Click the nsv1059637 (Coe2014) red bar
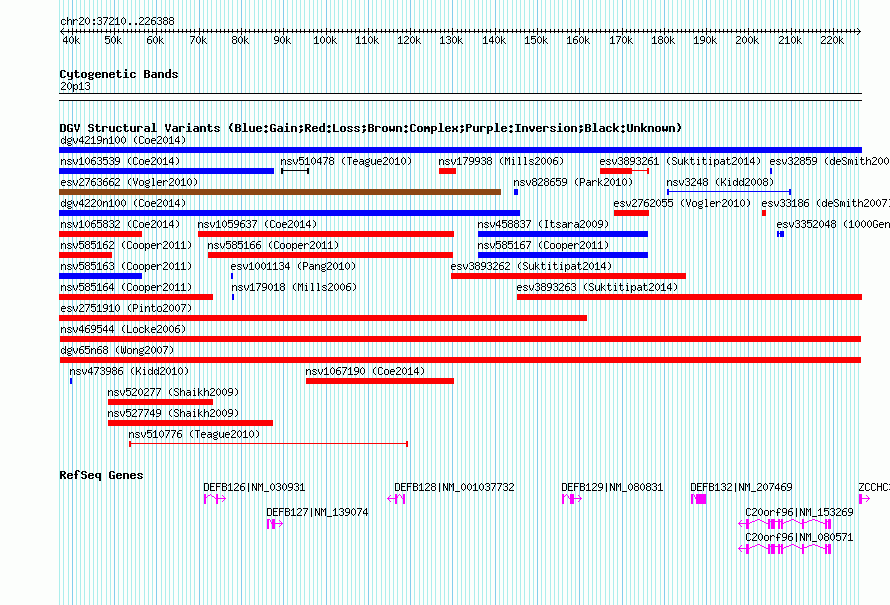This screenshot has width=890, height=605. click(326, 234)
